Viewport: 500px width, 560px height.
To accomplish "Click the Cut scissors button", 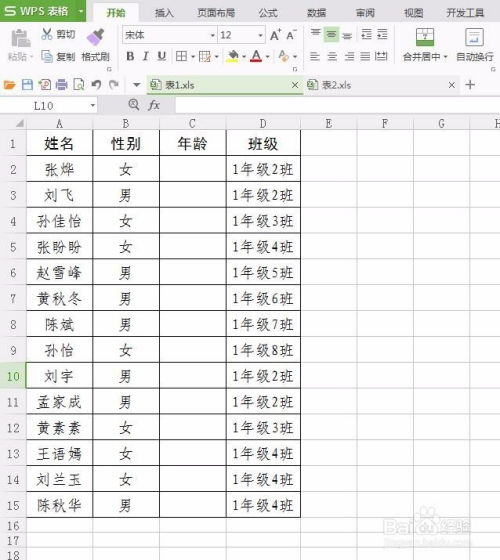I will pos(58,34).
